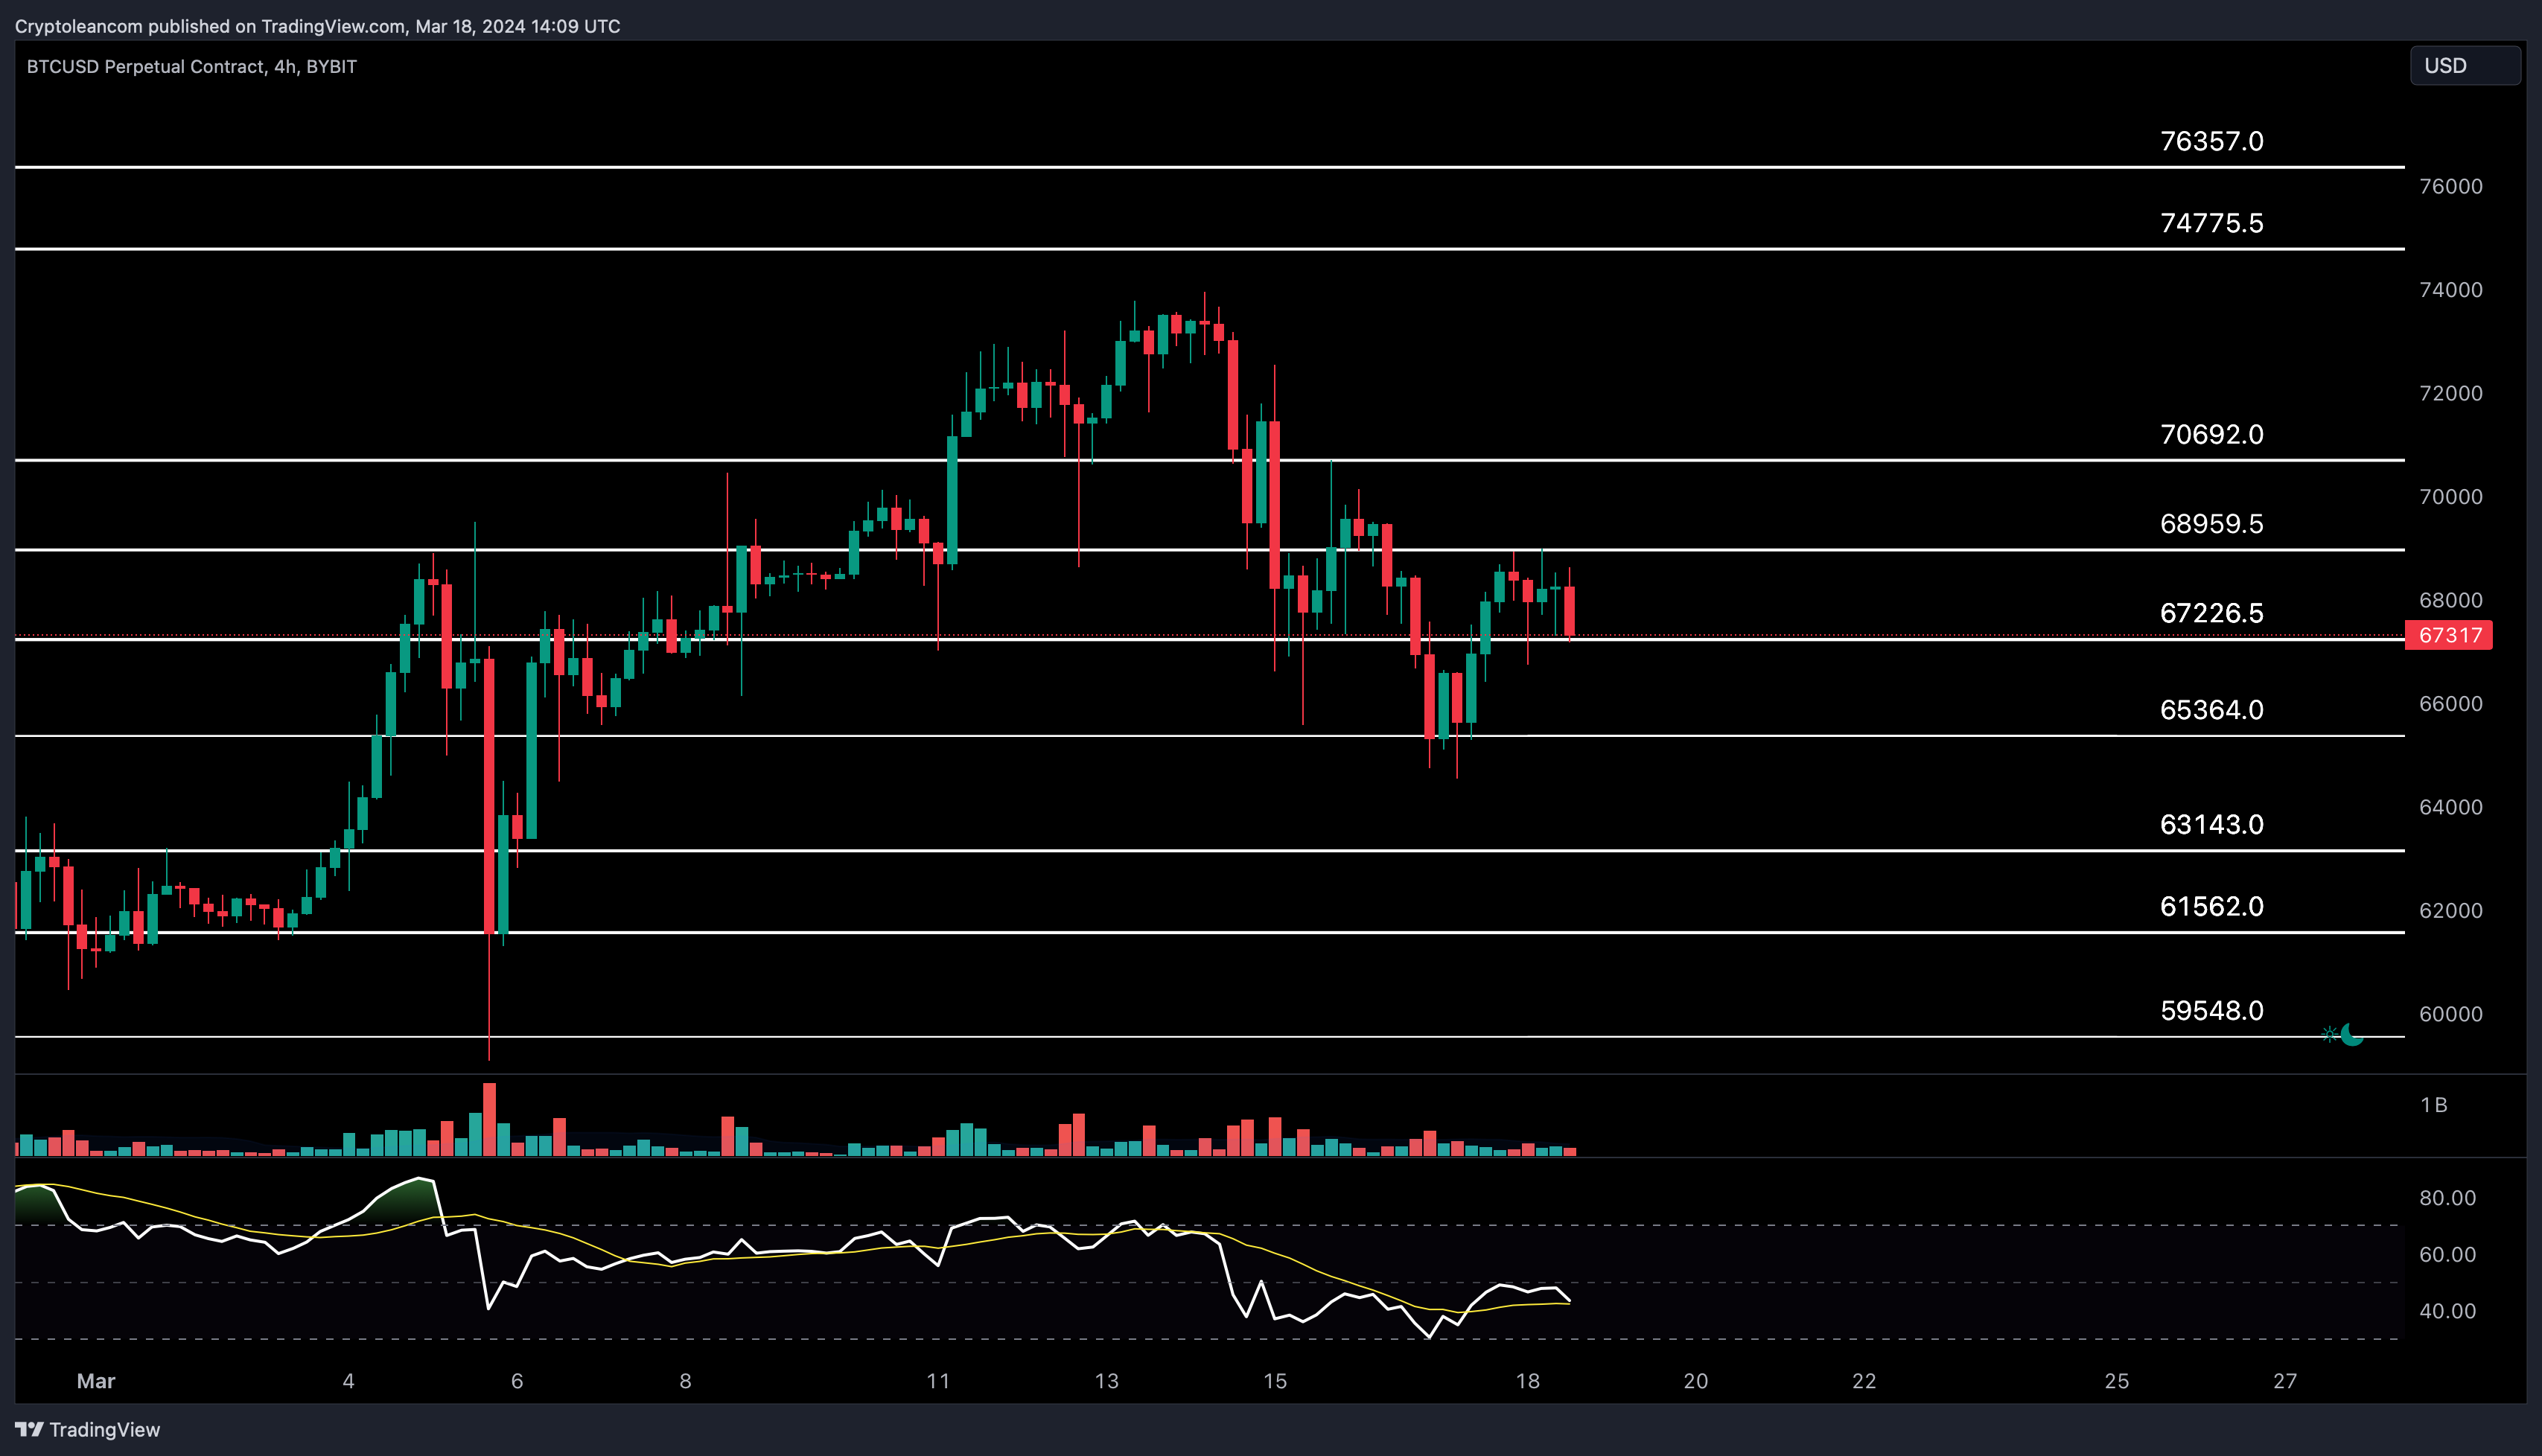2542x1456 pixels.
Task: Click the 8 date axis label
Action: 685,1381
